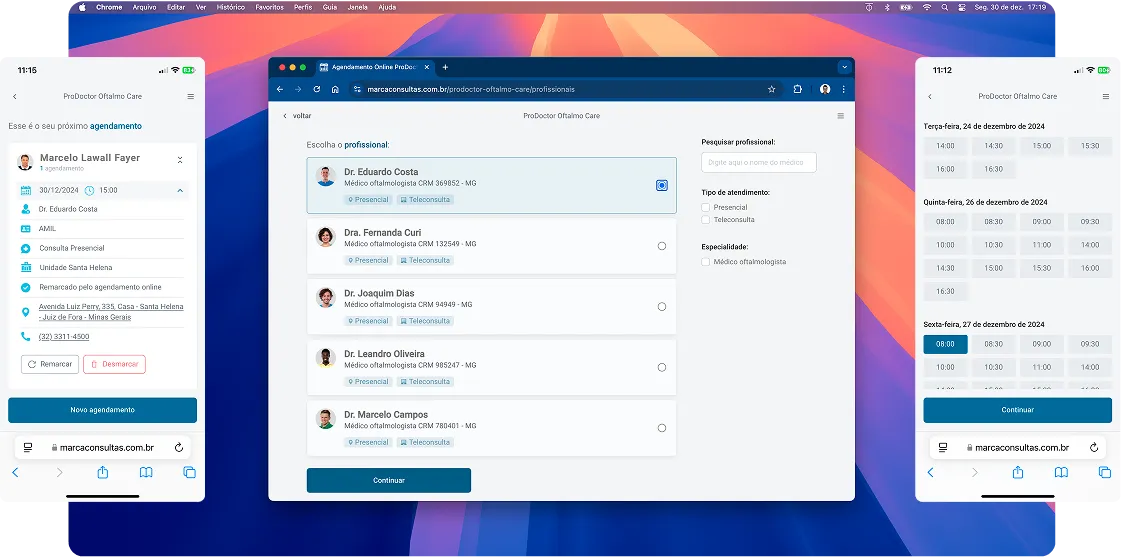
Task: Reload the page using Chrome's refresh icon
Action: (316, 89)
